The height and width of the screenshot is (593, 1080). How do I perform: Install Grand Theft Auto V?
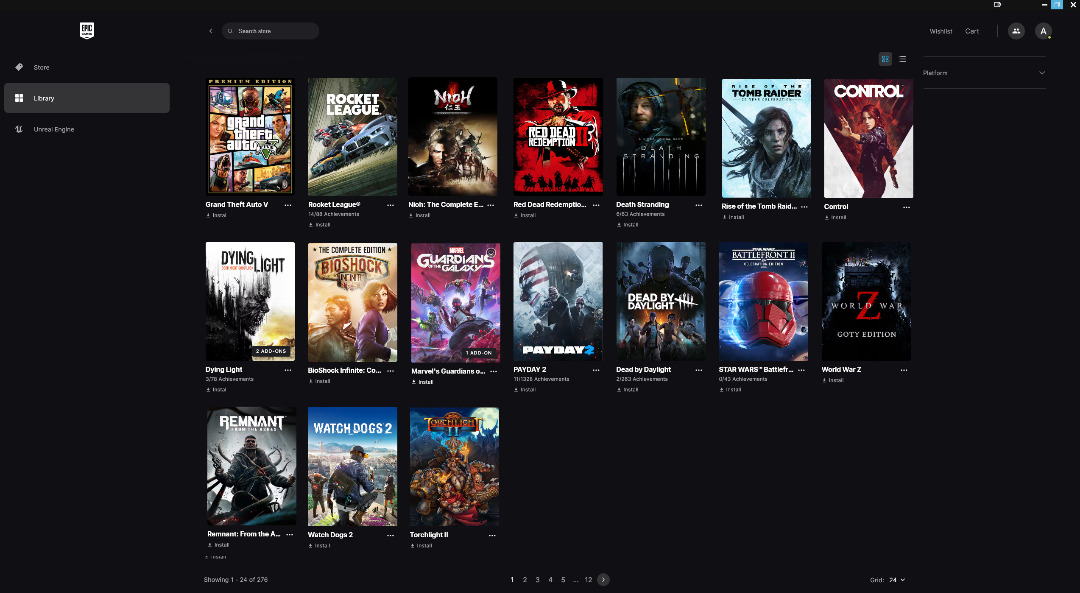[216, 216]
